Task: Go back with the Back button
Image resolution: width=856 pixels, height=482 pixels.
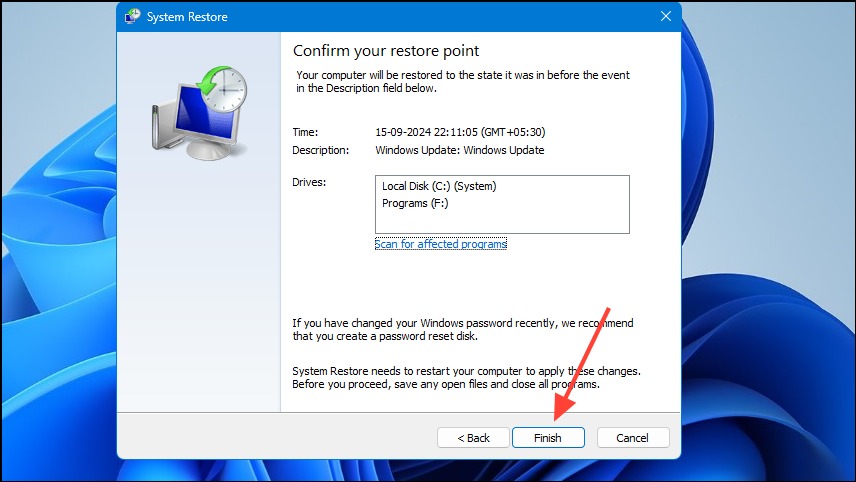Action: [x=473, y=438]
